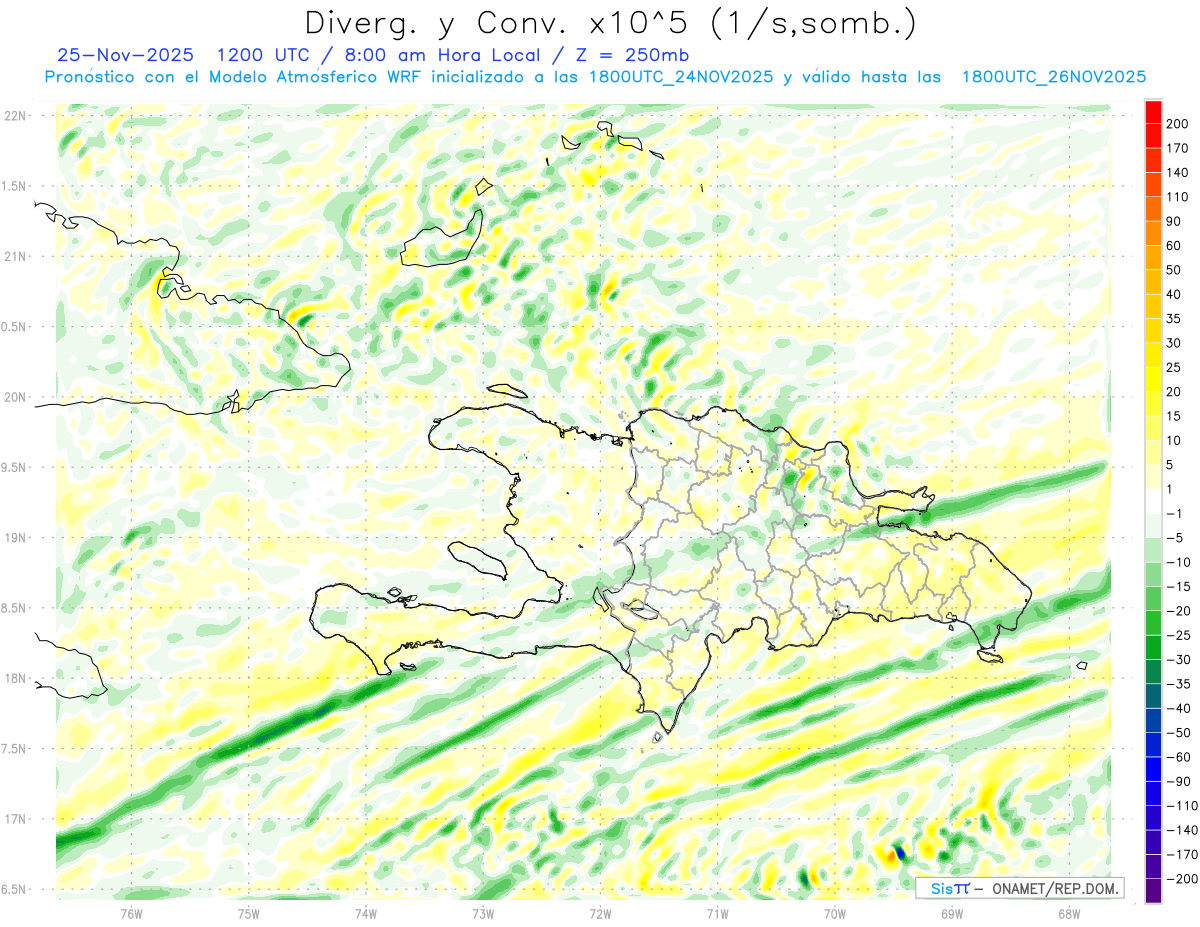This screenshot has height=927, width=1200.
Task: Select the "6.5N" latitude axis label
Action: [x=14, y=889]
